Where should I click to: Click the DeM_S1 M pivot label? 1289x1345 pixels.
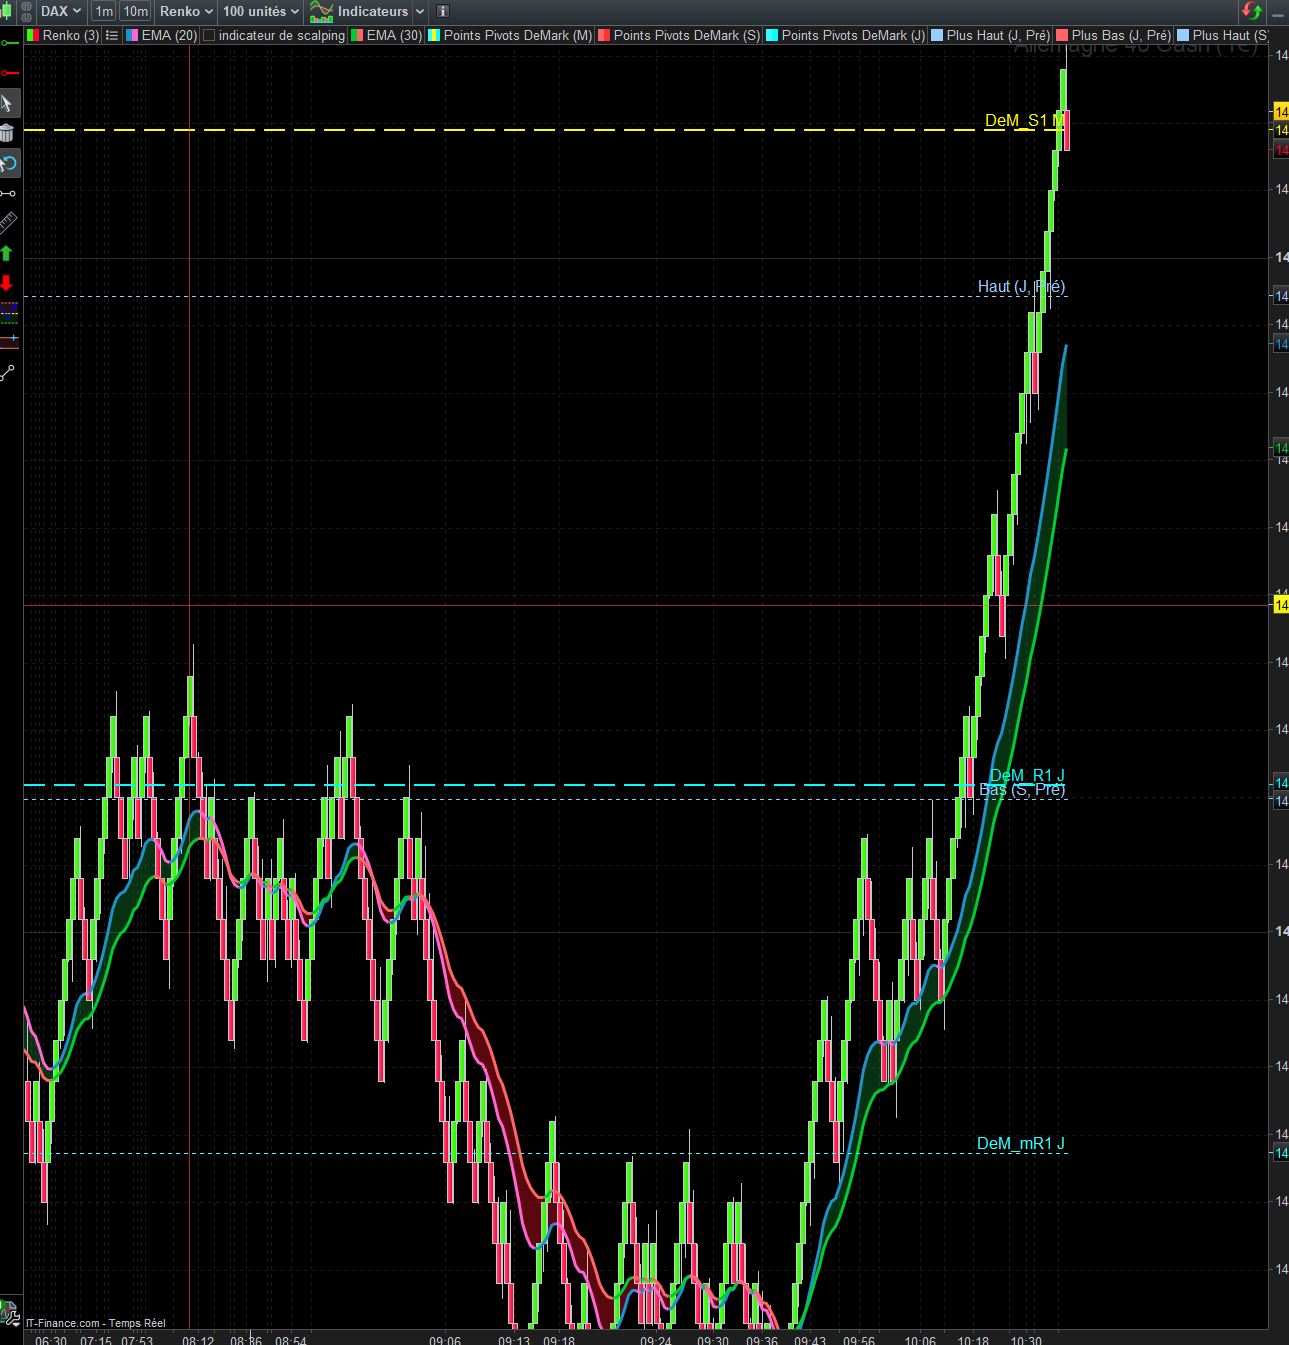(x=1023, y=121)
